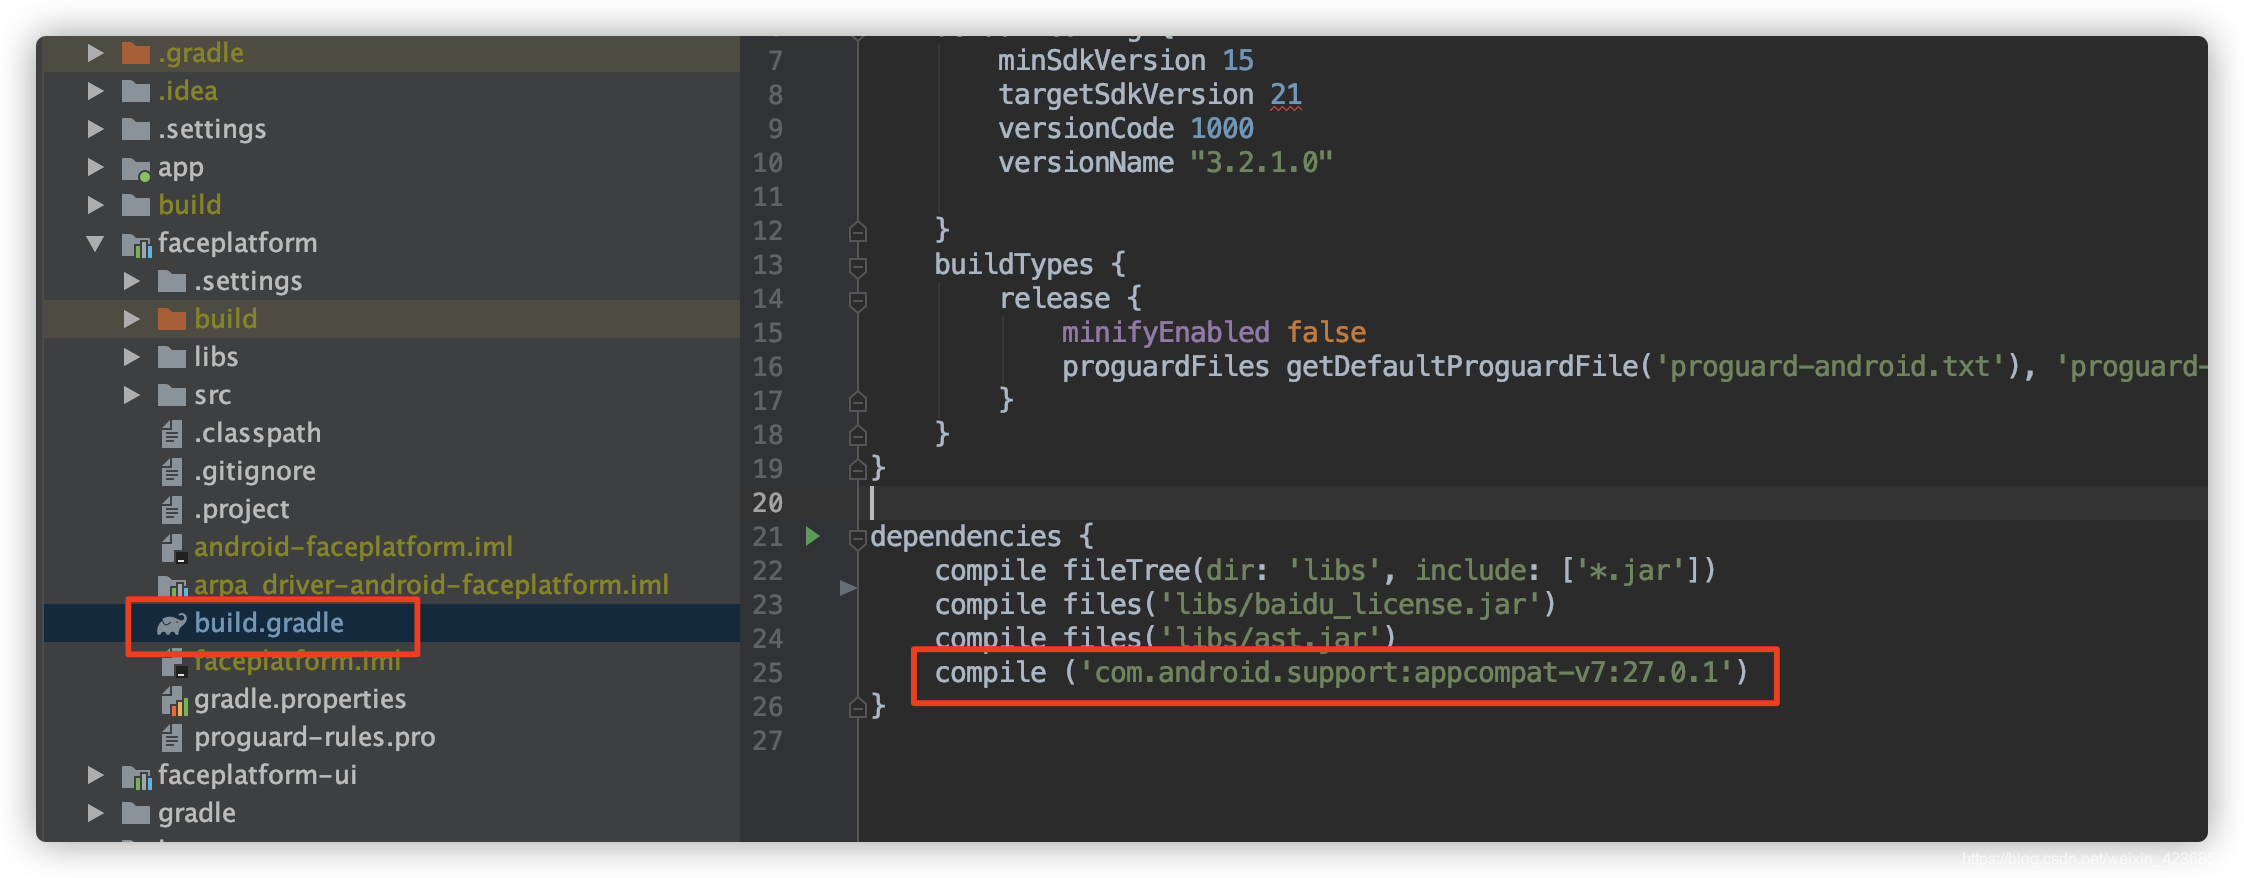Click fold end marker on line 19
This screenshot has width=2244, height=878.
coord(857,470)
